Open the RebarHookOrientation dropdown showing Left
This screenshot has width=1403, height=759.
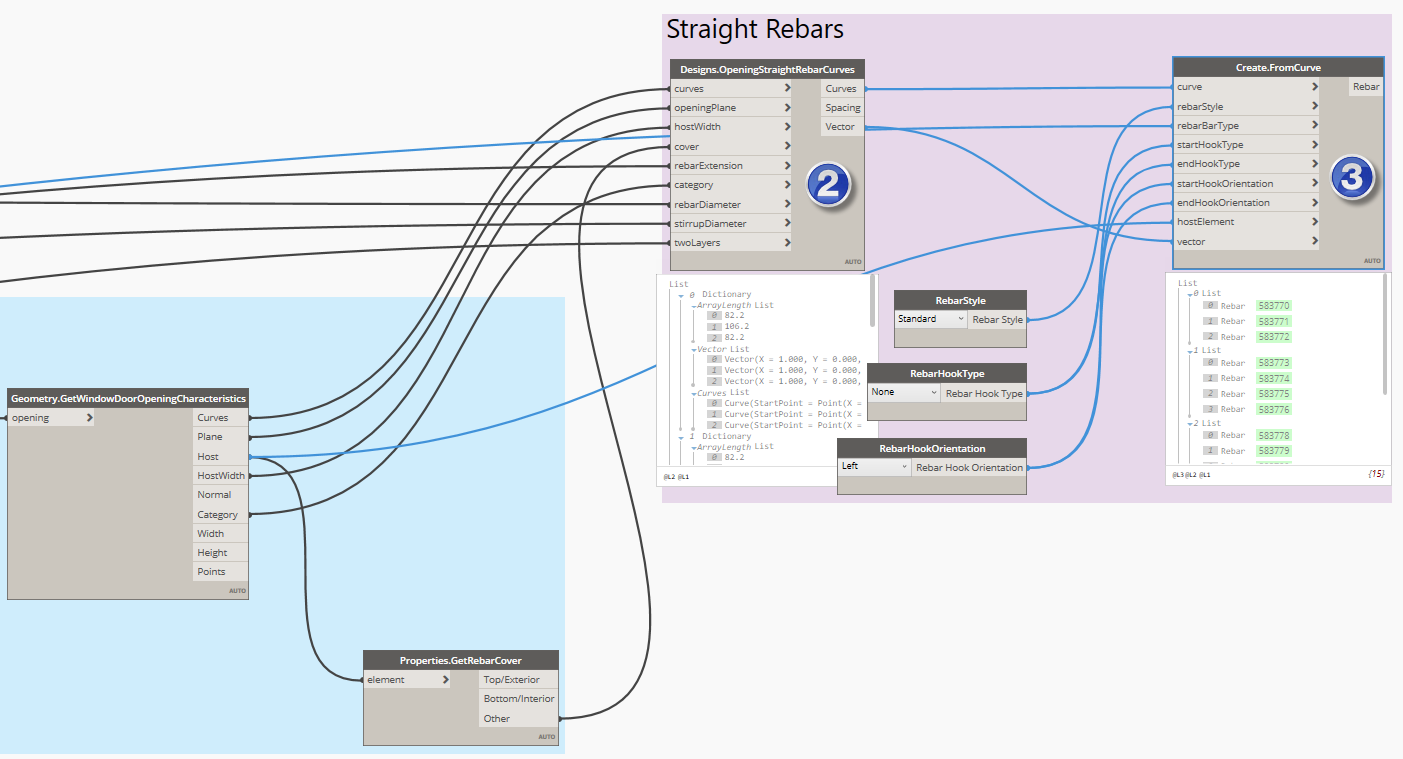coord(874,466)
